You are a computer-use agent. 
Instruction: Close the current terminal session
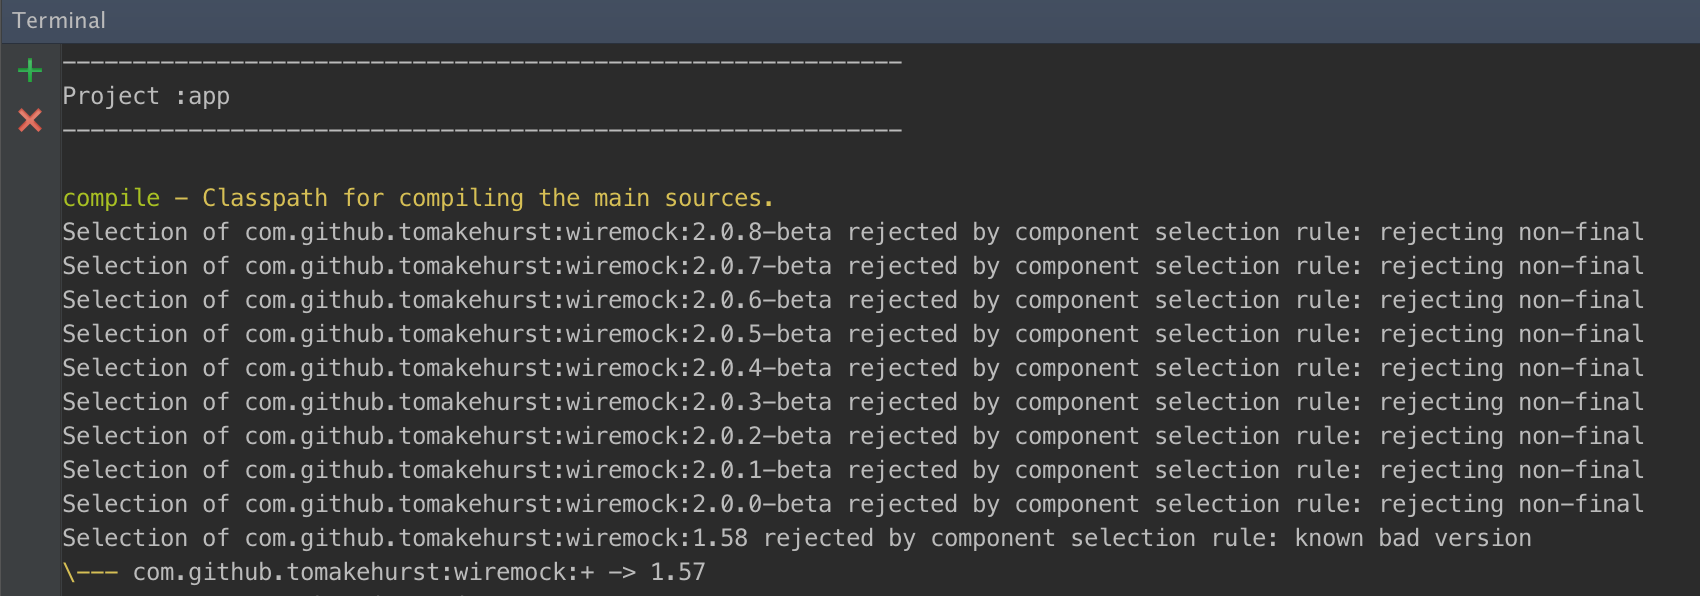(30, 121)
